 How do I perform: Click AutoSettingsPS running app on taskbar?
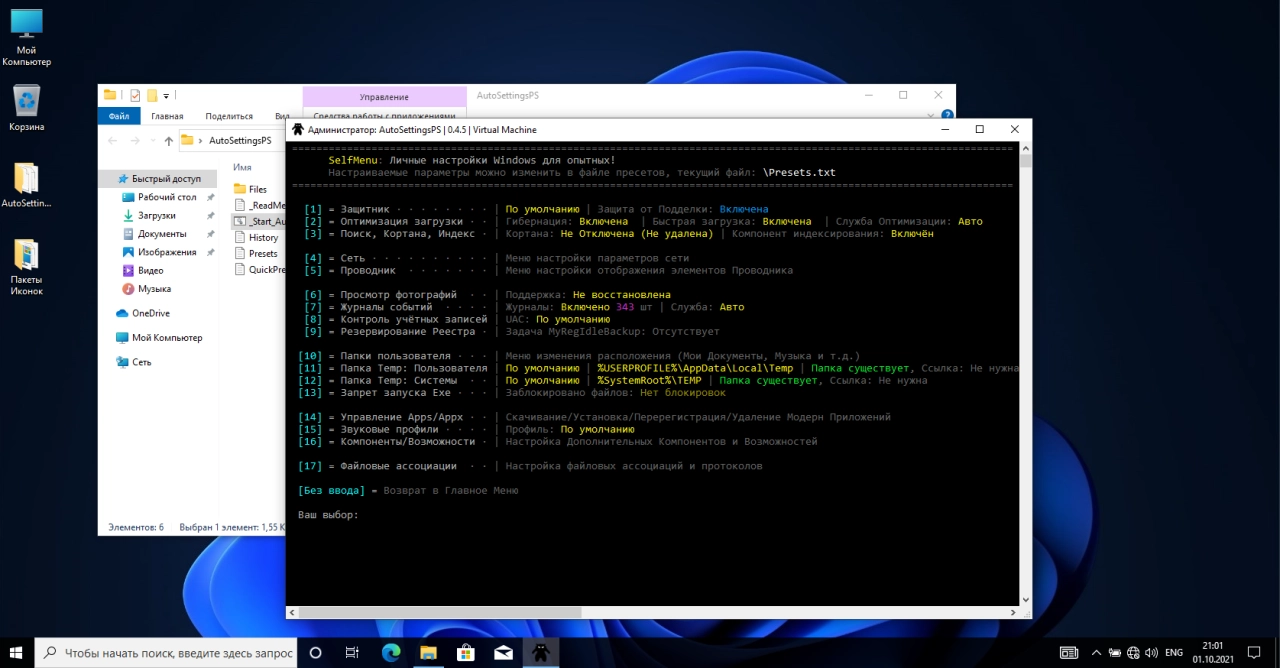540,652
